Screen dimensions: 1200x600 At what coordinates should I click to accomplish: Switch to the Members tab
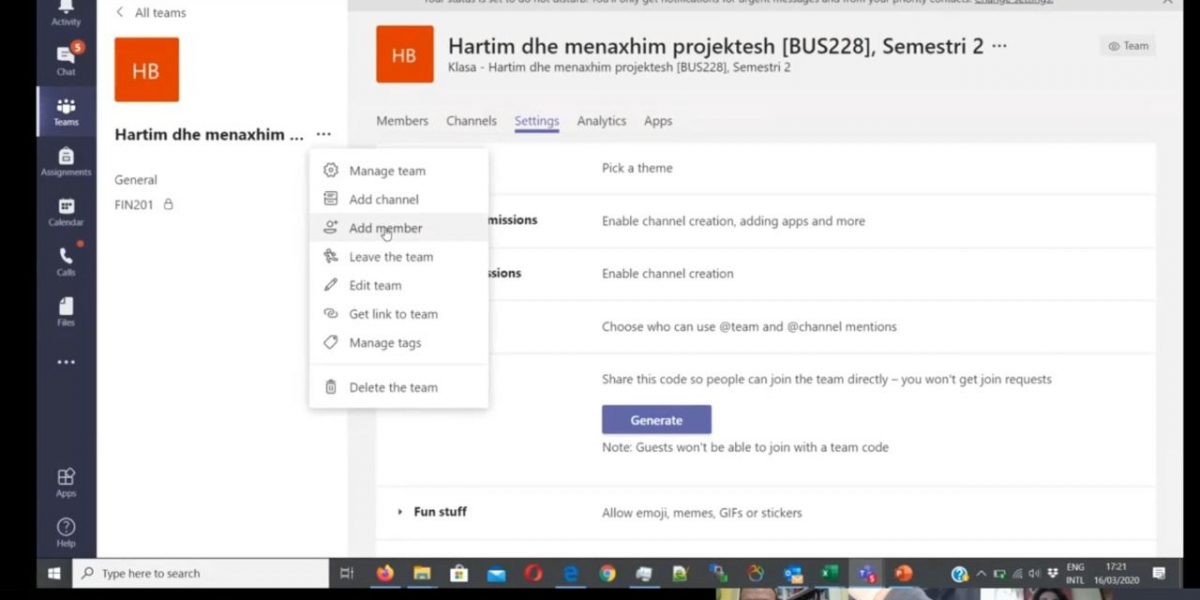point(402,121)
